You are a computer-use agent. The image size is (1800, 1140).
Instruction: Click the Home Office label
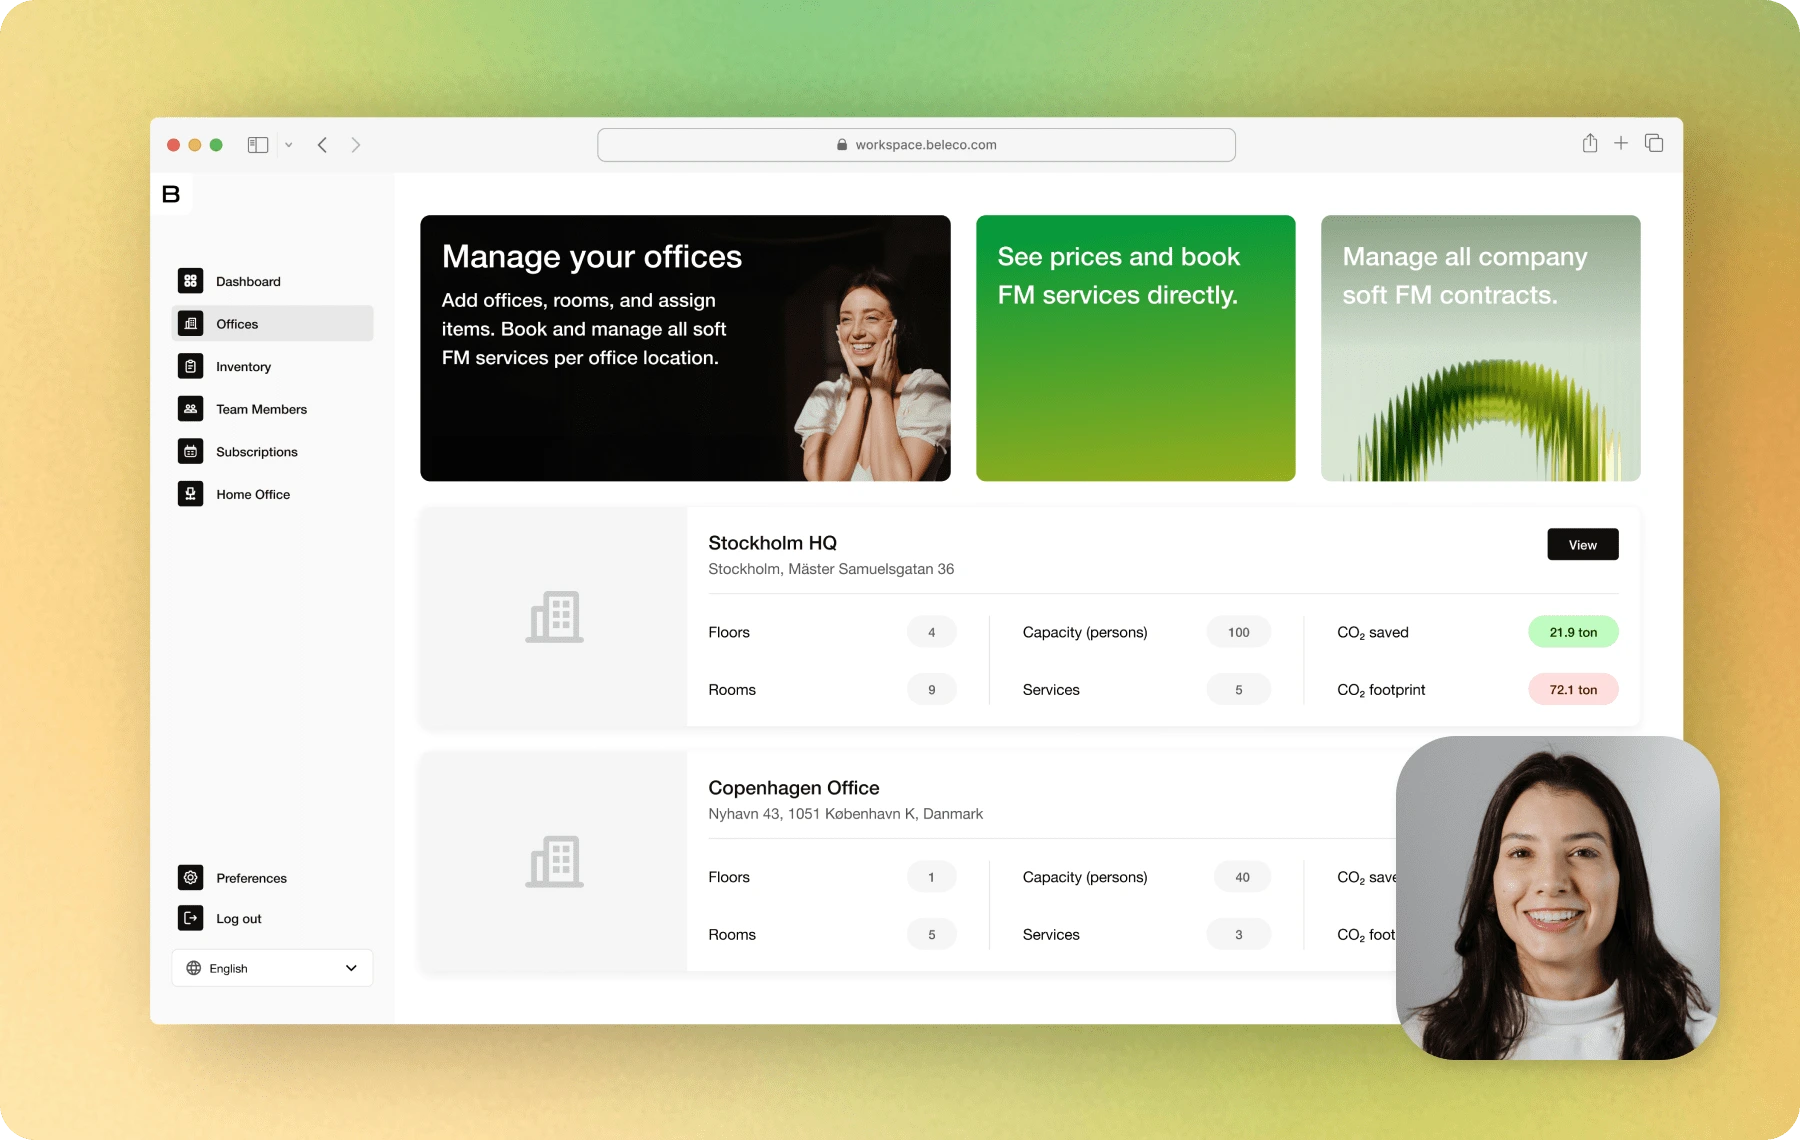tap(253, 494)
